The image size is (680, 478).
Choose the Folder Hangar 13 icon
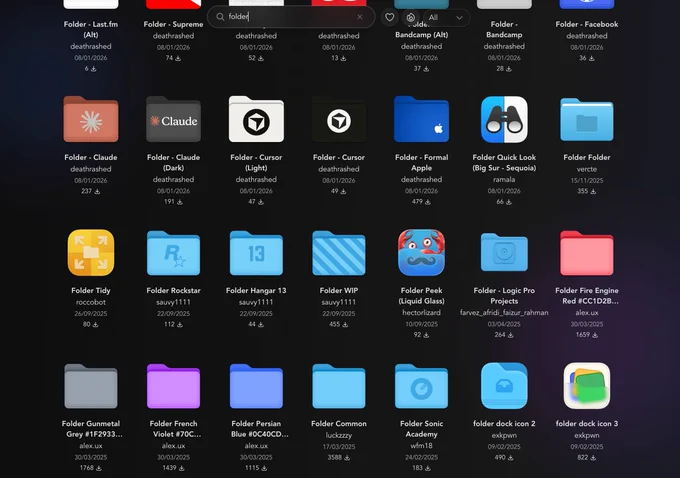point(256,253)
